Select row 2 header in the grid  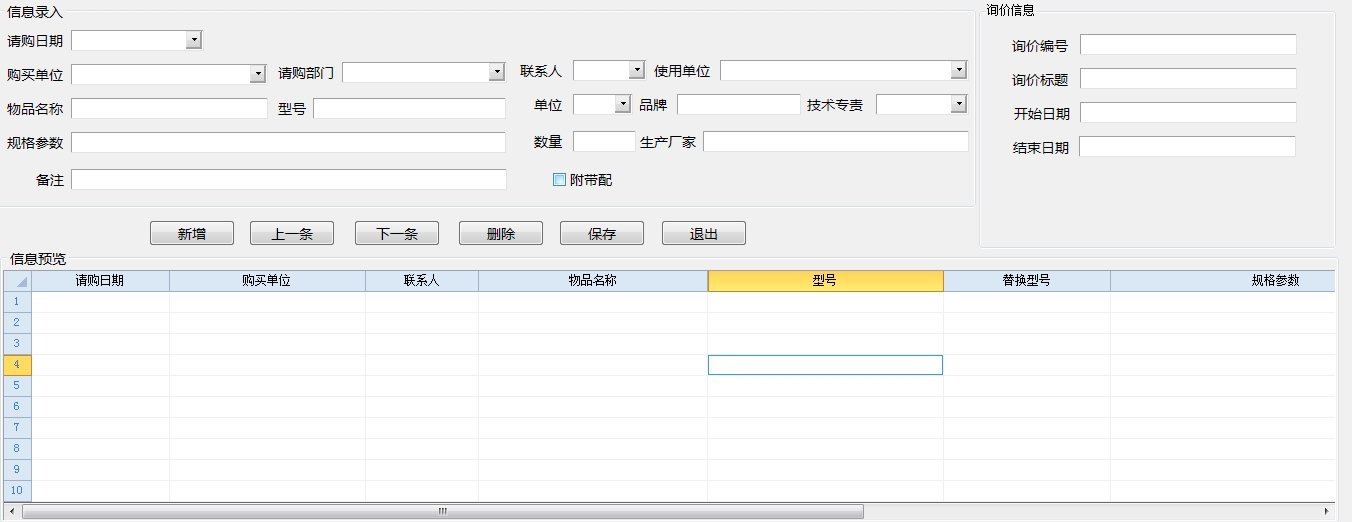(17, 323)
